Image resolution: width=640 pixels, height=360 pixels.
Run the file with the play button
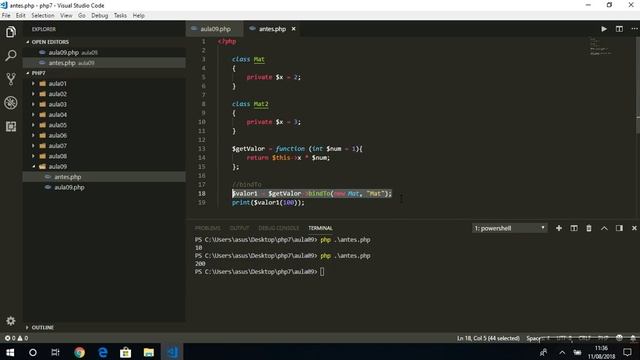coord(604,29)
